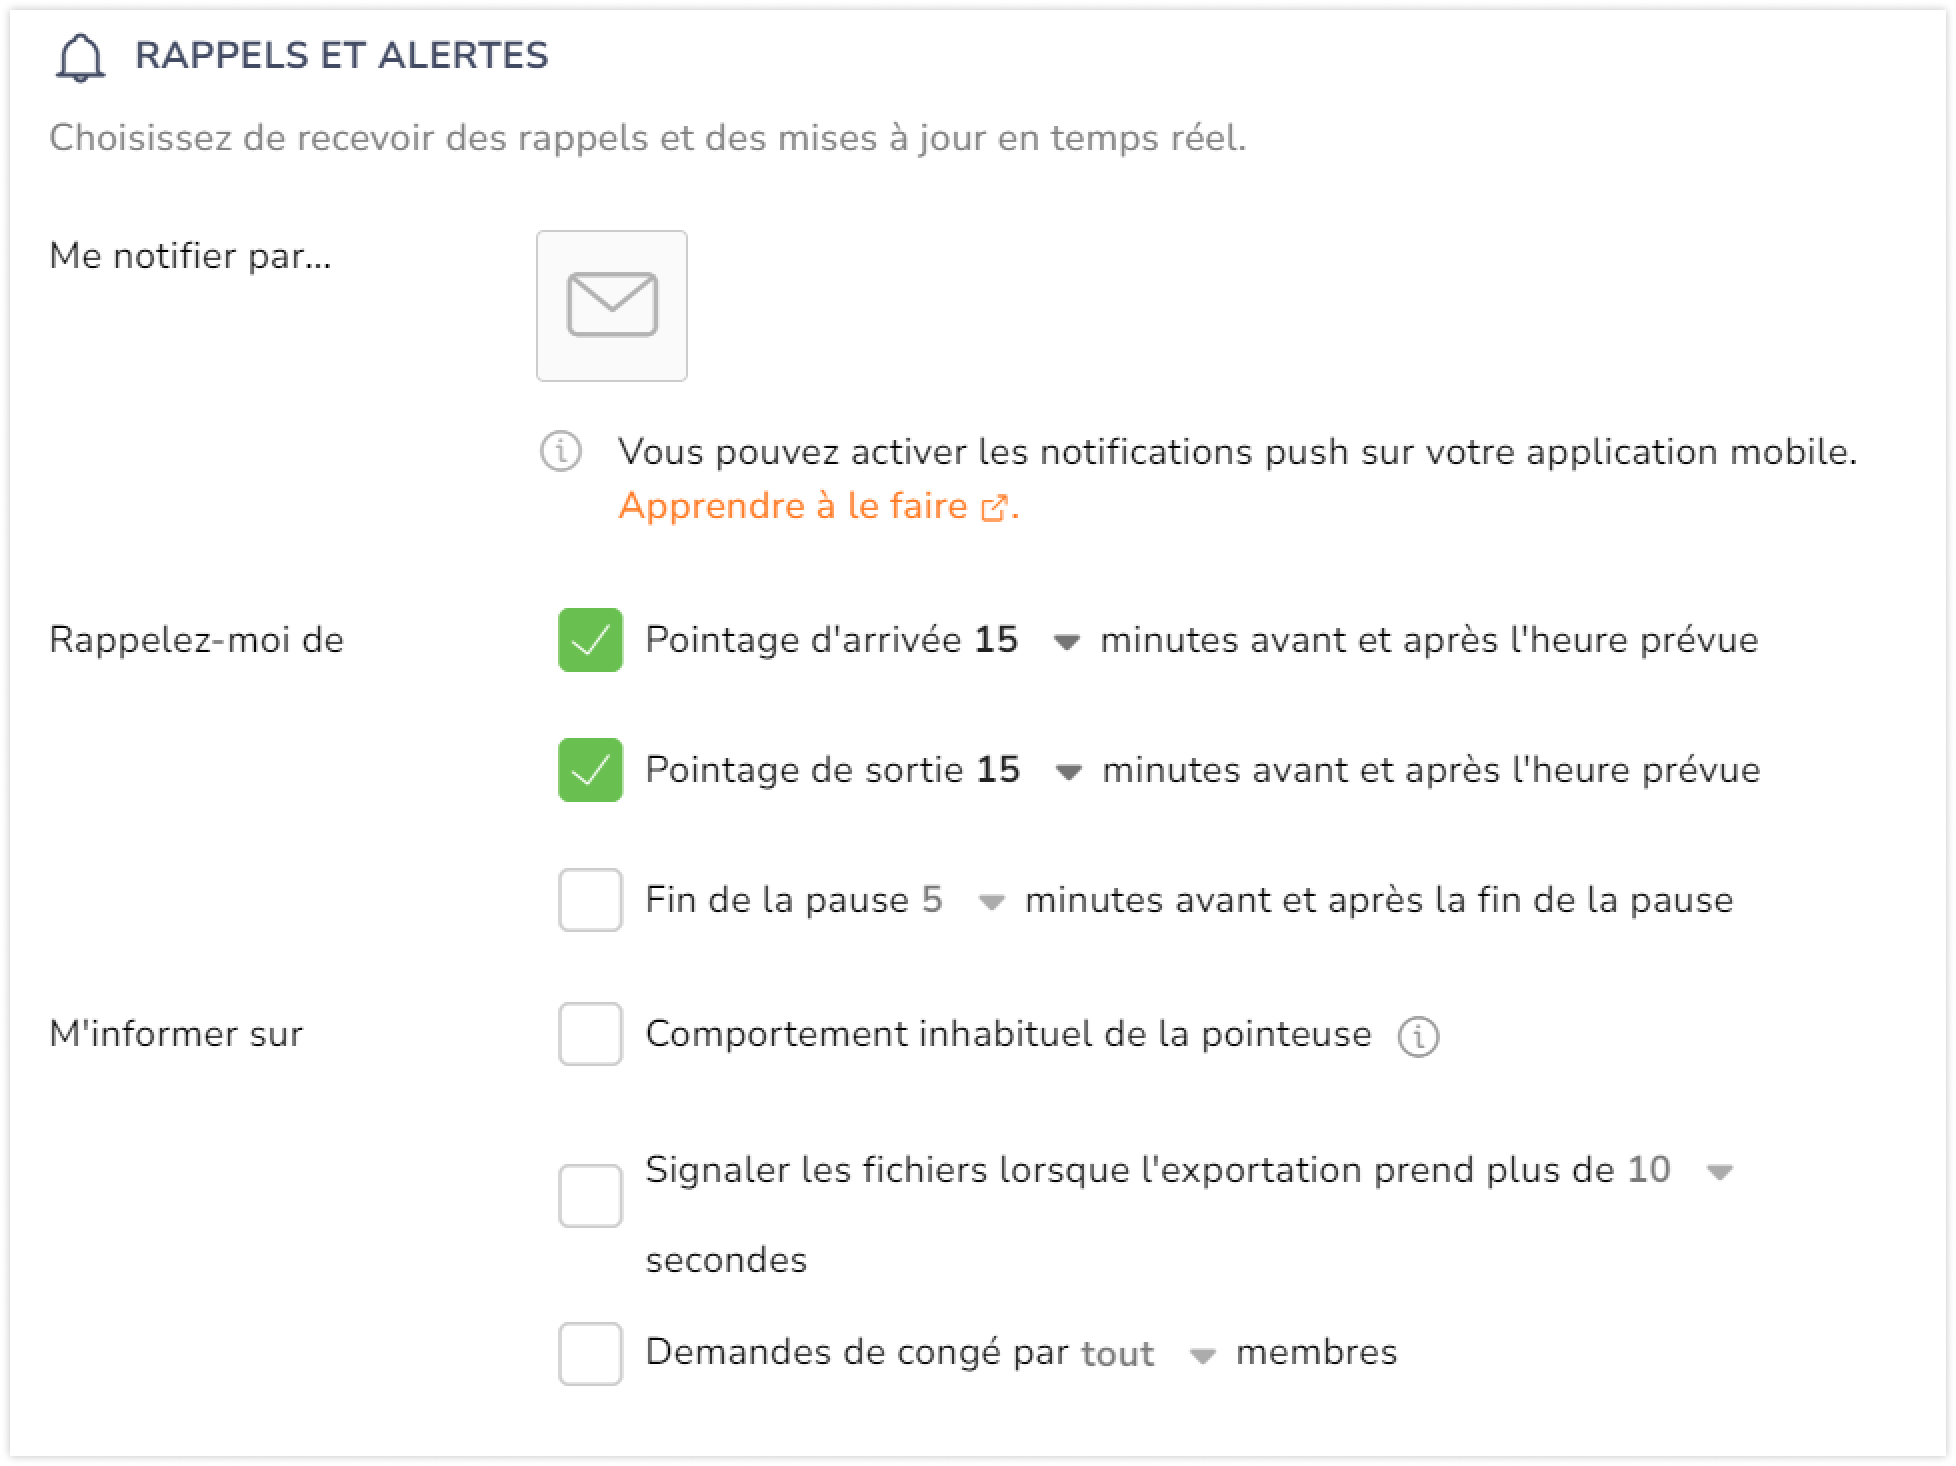Check Comportement inhabituel de la pointeuse box

point(590,1034)
